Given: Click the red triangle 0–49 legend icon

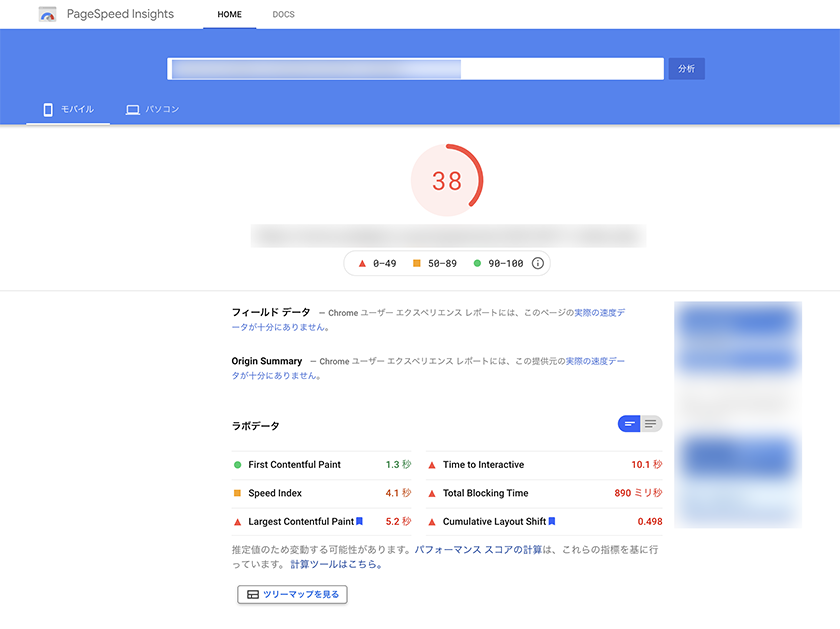Looking at the screenshot, I should click(362, 263).
